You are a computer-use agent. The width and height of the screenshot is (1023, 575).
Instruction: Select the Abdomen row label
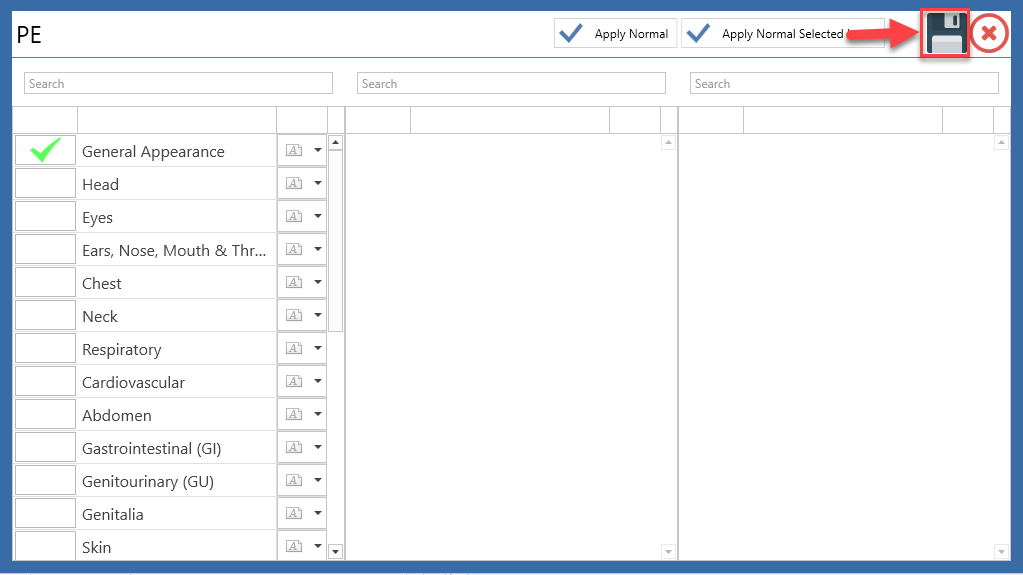pyautogui.click(x=117, y=416)
